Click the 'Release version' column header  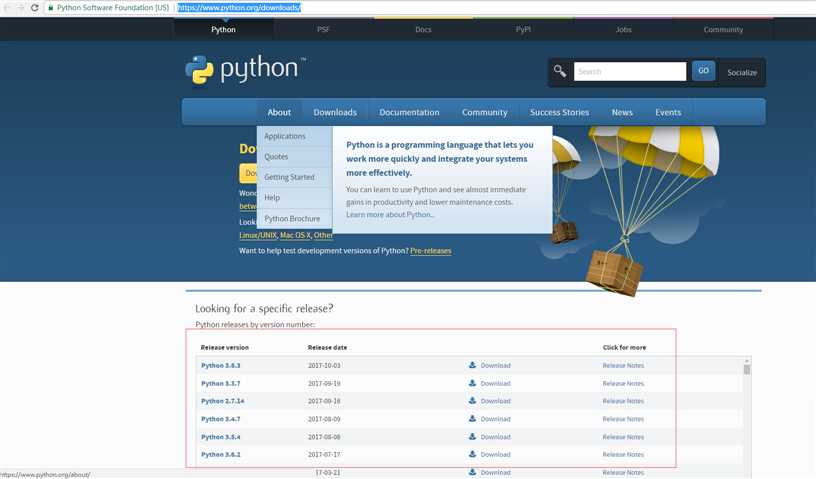tap(224, 347)
